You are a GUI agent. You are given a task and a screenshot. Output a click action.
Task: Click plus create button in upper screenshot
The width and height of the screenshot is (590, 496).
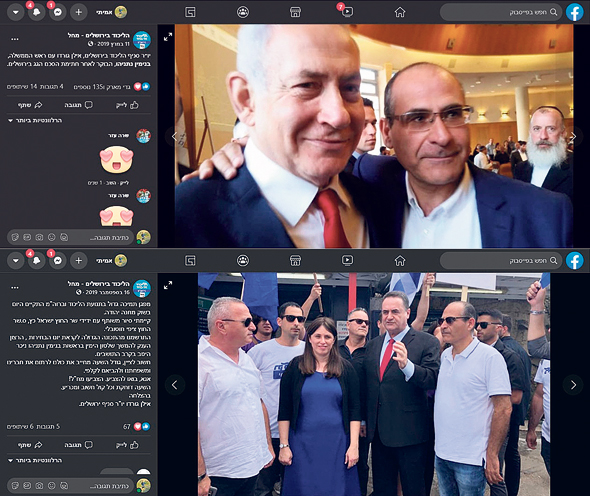(79, 12)
